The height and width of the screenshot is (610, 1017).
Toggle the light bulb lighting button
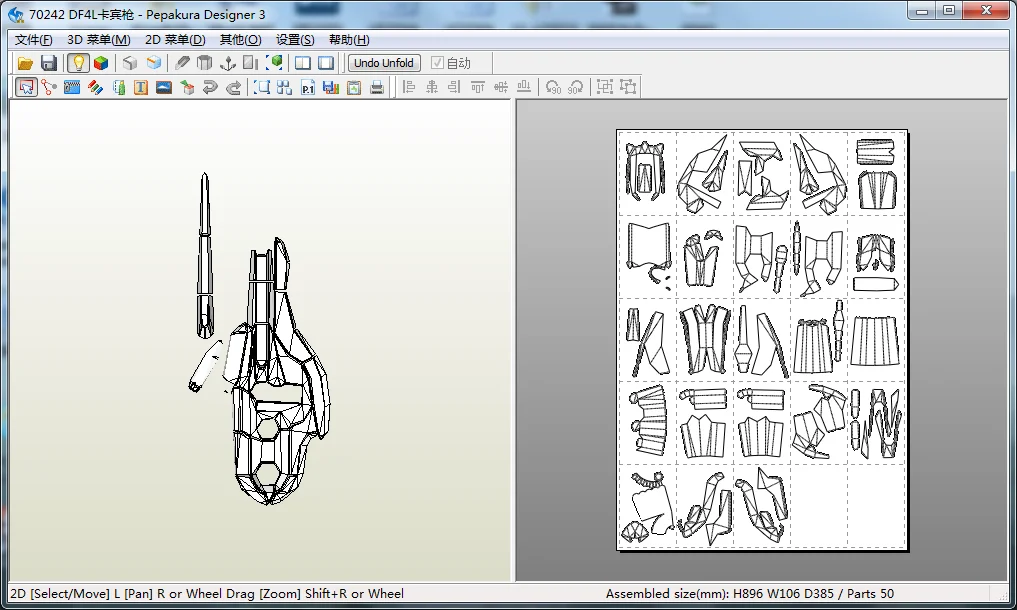pyautogui.click(x=78, y=63)
